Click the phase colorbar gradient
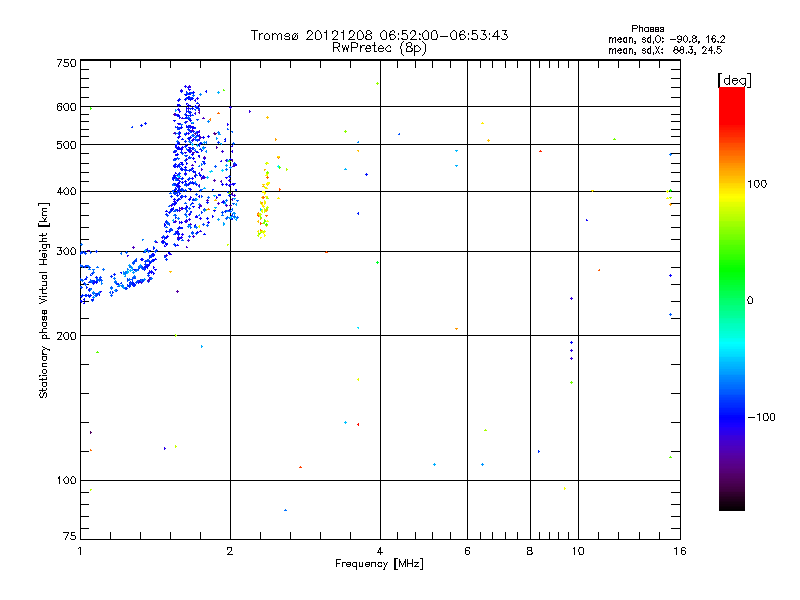The image size is (800, 600). click(x=732, y=298)
